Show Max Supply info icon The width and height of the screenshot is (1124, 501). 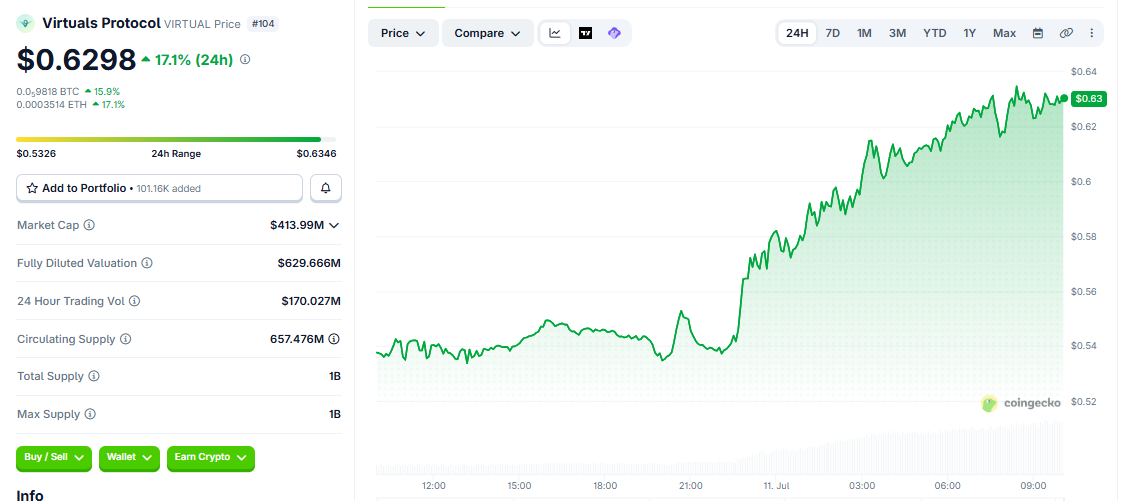pyautogui.click(x=90, y=414)
